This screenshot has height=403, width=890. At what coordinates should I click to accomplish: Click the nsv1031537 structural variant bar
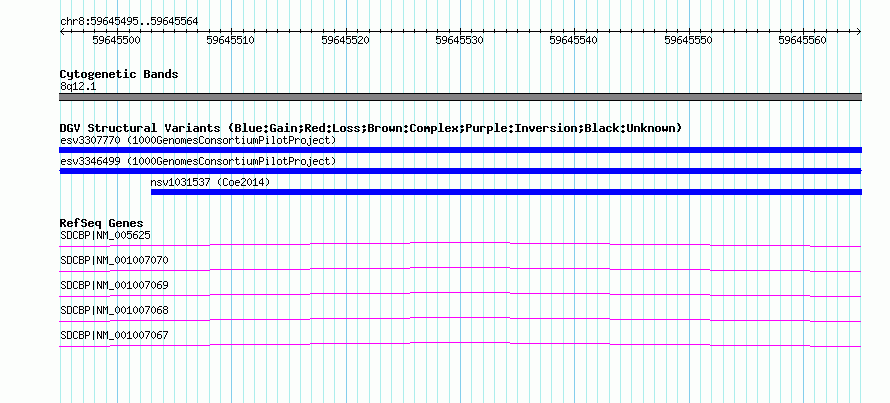506,192
